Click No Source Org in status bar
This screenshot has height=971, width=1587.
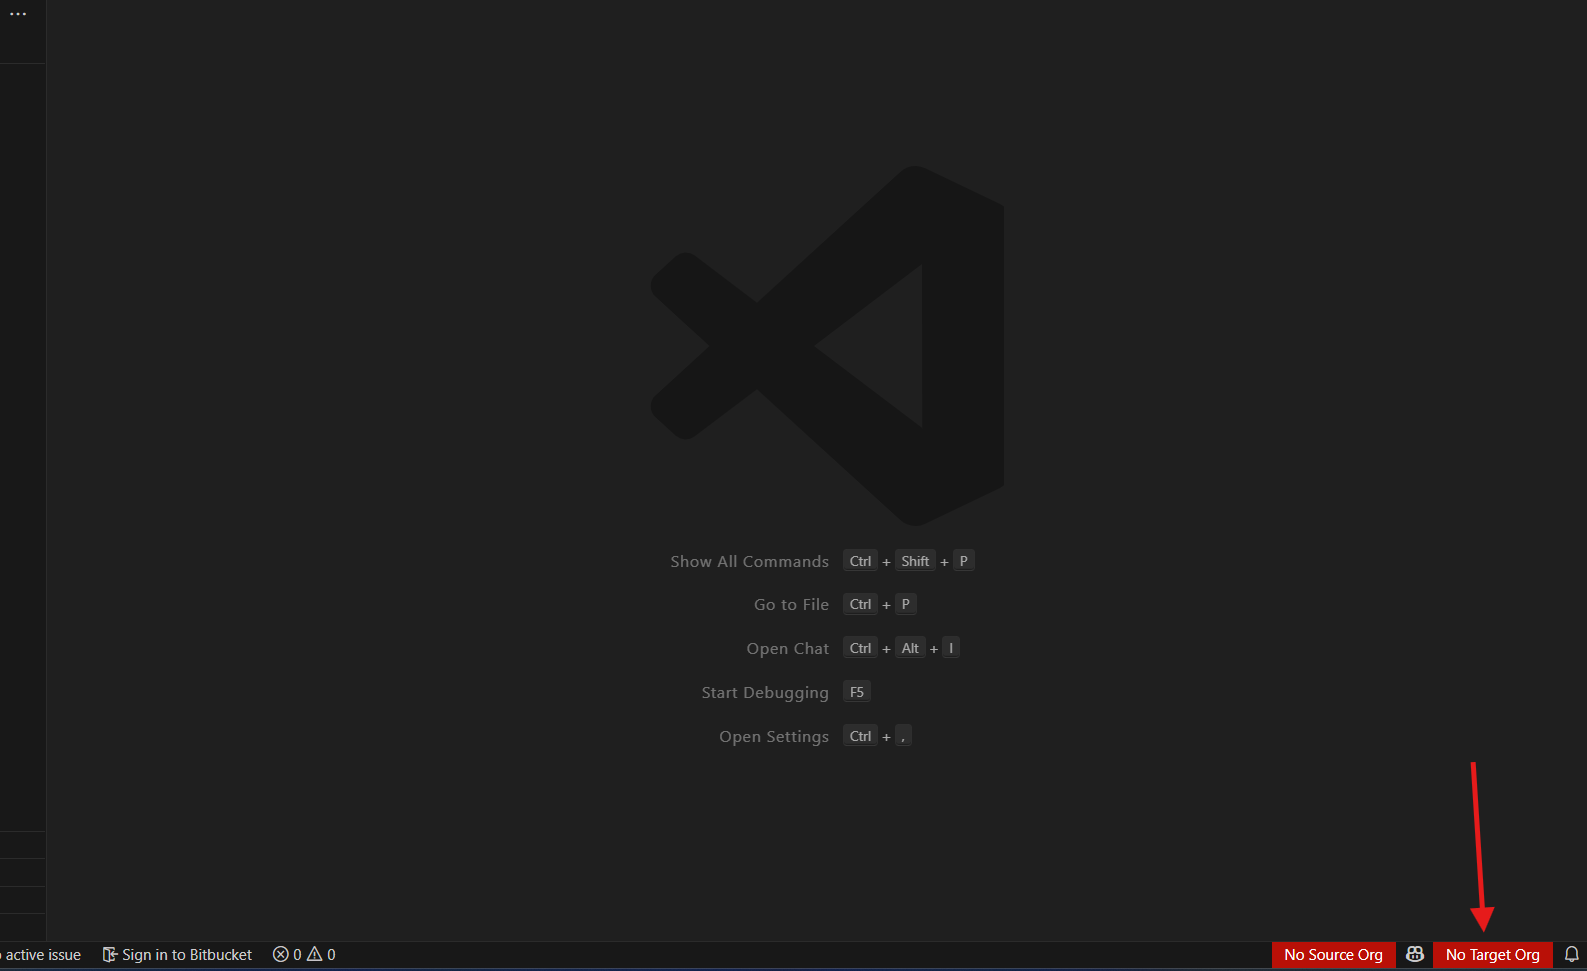coord(1333,955)
